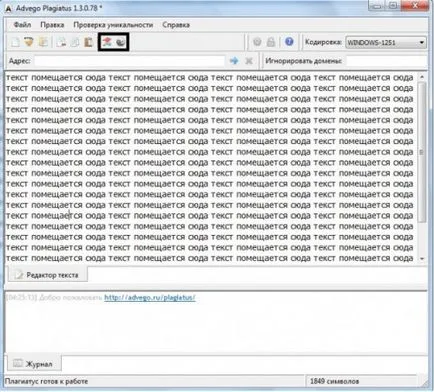The image size is (434, 392).
Task: Click into the Адрес input field
Action: pyautogui.click(x=129, y=61)
